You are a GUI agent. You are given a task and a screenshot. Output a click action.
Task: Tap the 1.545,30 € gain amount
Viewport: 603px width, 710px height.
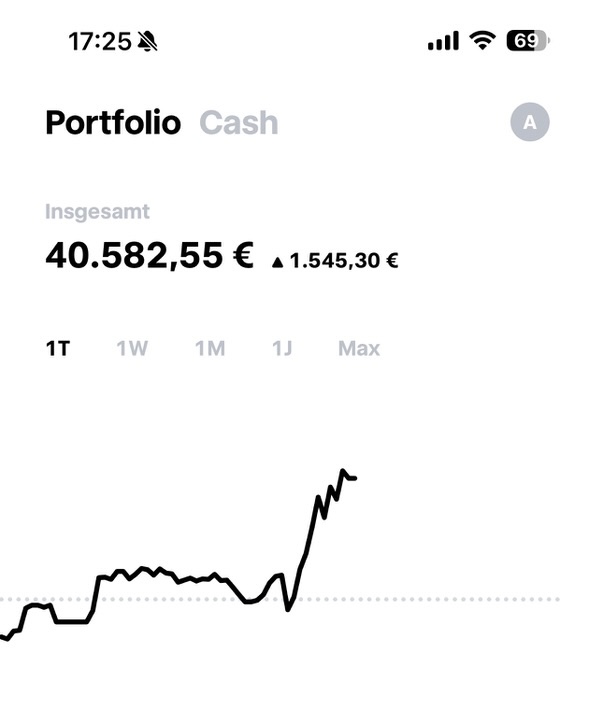[x=344, y=262]
